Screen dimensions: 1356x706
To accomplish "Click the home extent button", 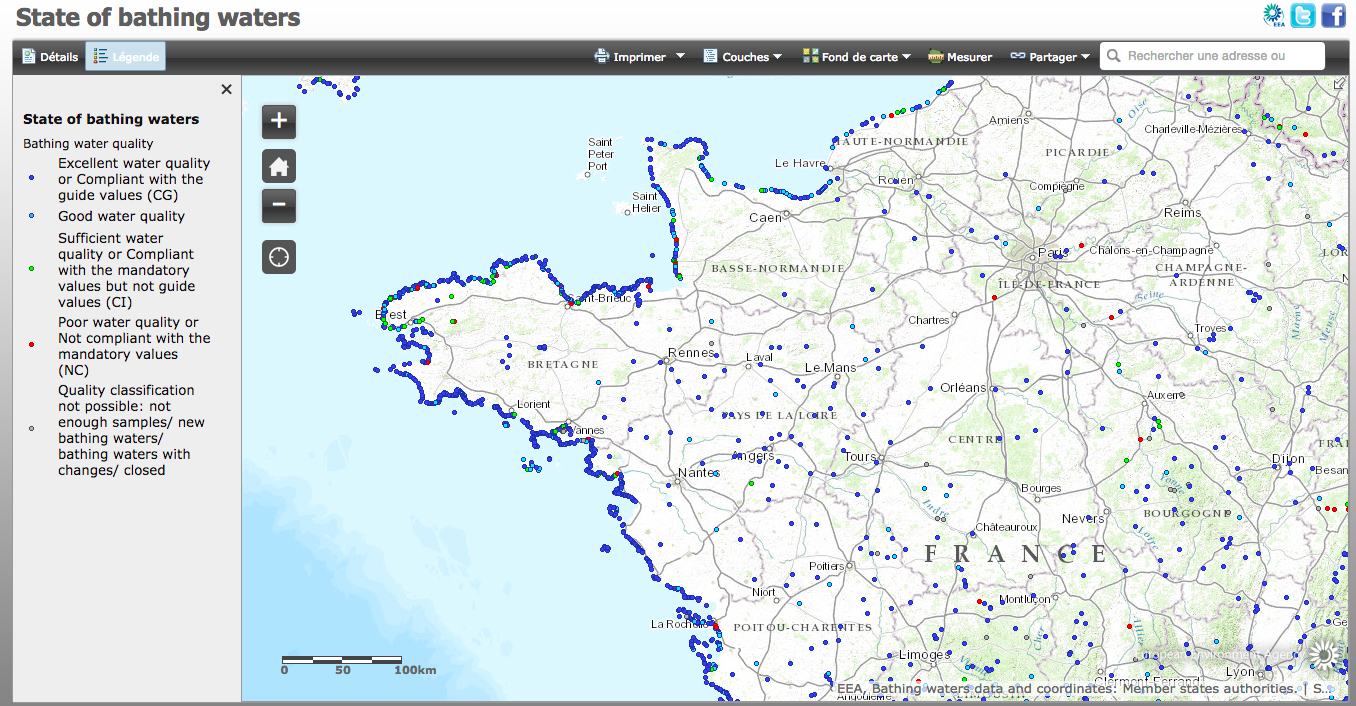I will coord(279,166).
